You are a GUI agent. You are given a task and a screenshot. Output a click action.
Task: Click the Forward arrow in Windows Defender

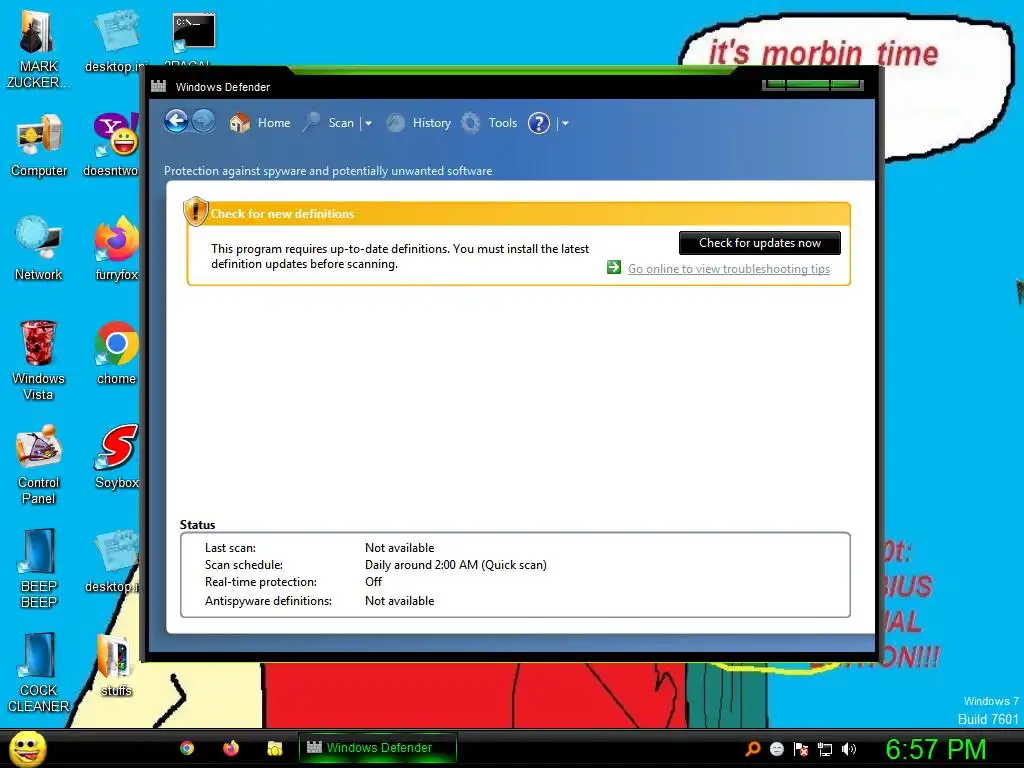(204, 121)
